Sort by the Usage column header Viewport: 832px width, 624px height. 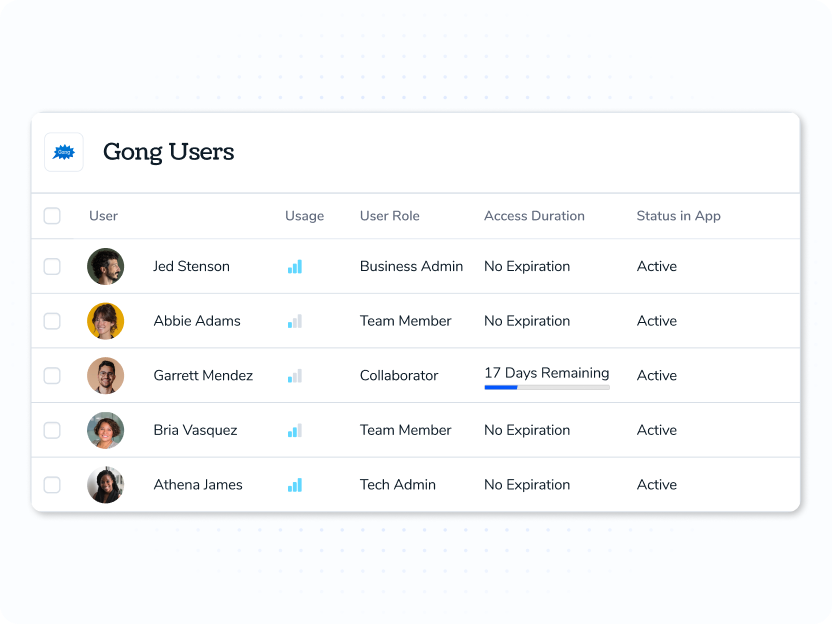point(305,216)
